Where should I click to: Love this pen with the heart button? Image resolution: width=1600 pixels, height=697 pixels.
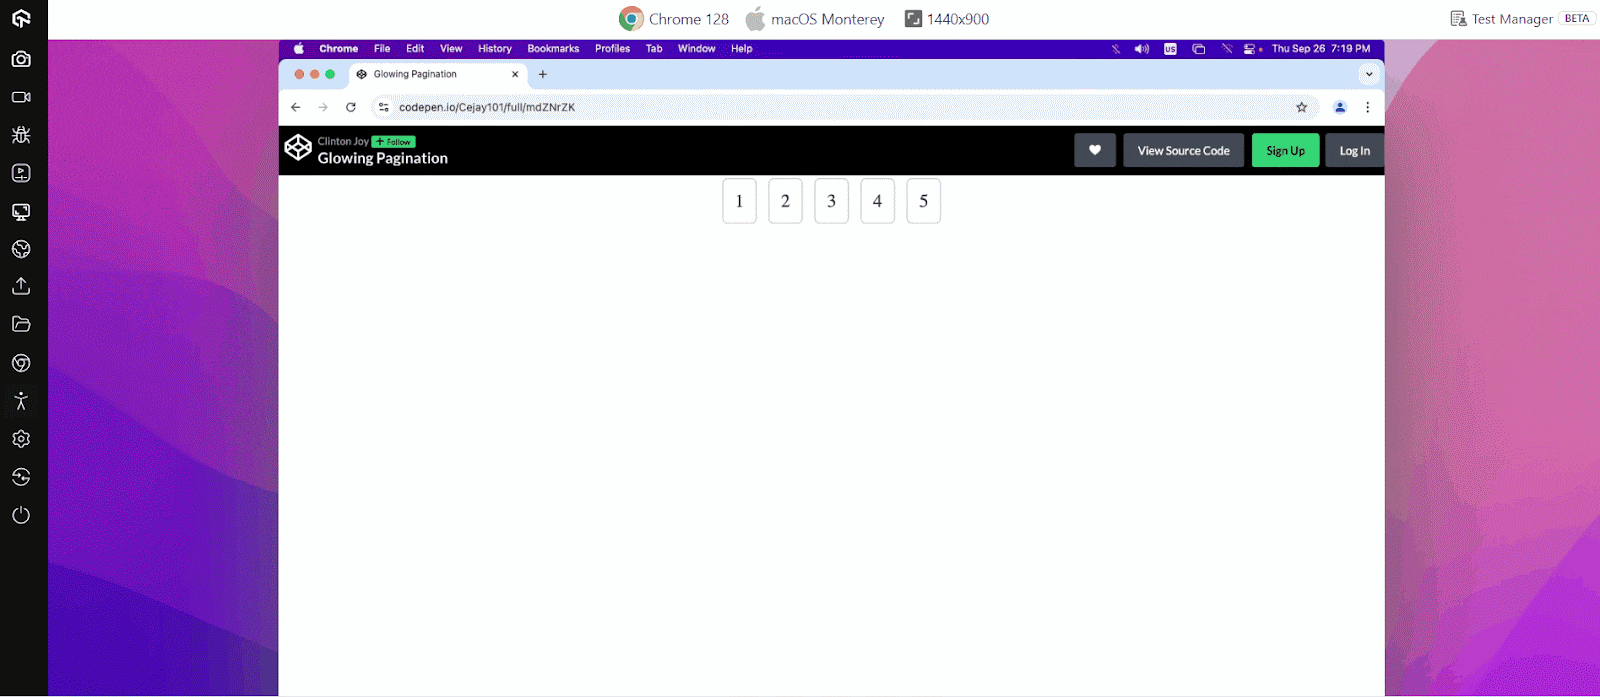coord(1095,150)
